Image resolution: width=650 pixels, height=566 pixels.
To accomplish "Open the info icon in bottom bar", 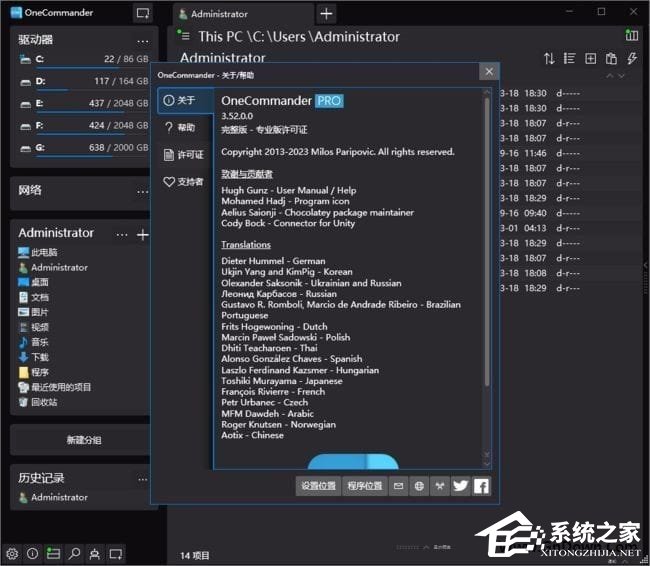I will click(x=33, y=554).
